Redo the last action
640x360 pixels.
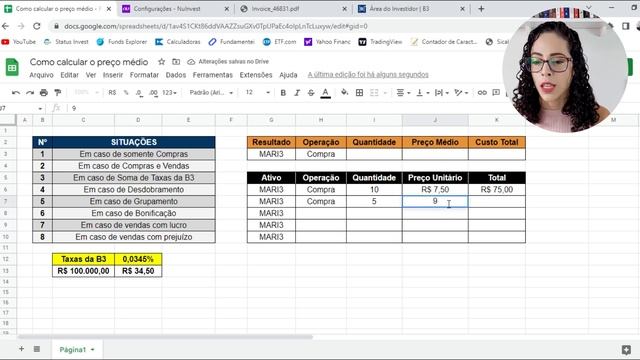point(30,93)
